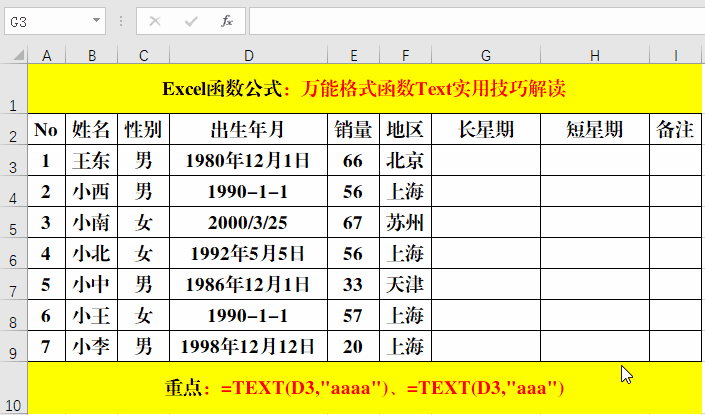Select column E header

click(353, 55)
